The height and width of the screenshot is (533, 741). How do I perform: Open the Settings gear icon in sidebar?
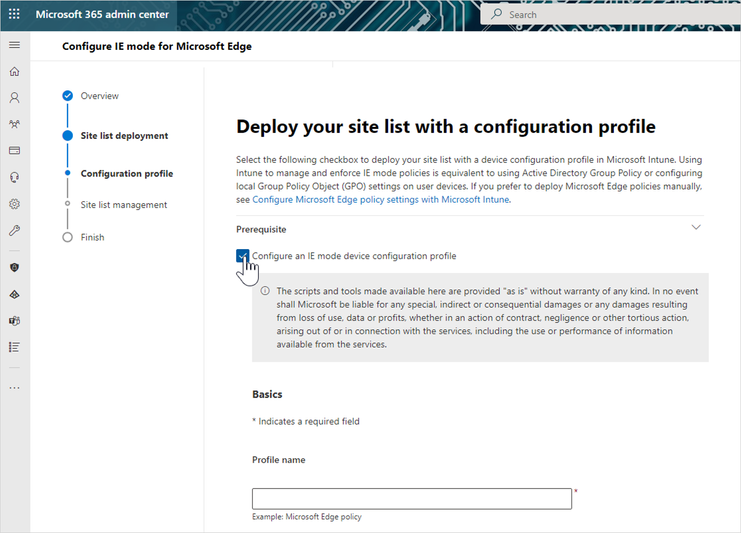15,204
